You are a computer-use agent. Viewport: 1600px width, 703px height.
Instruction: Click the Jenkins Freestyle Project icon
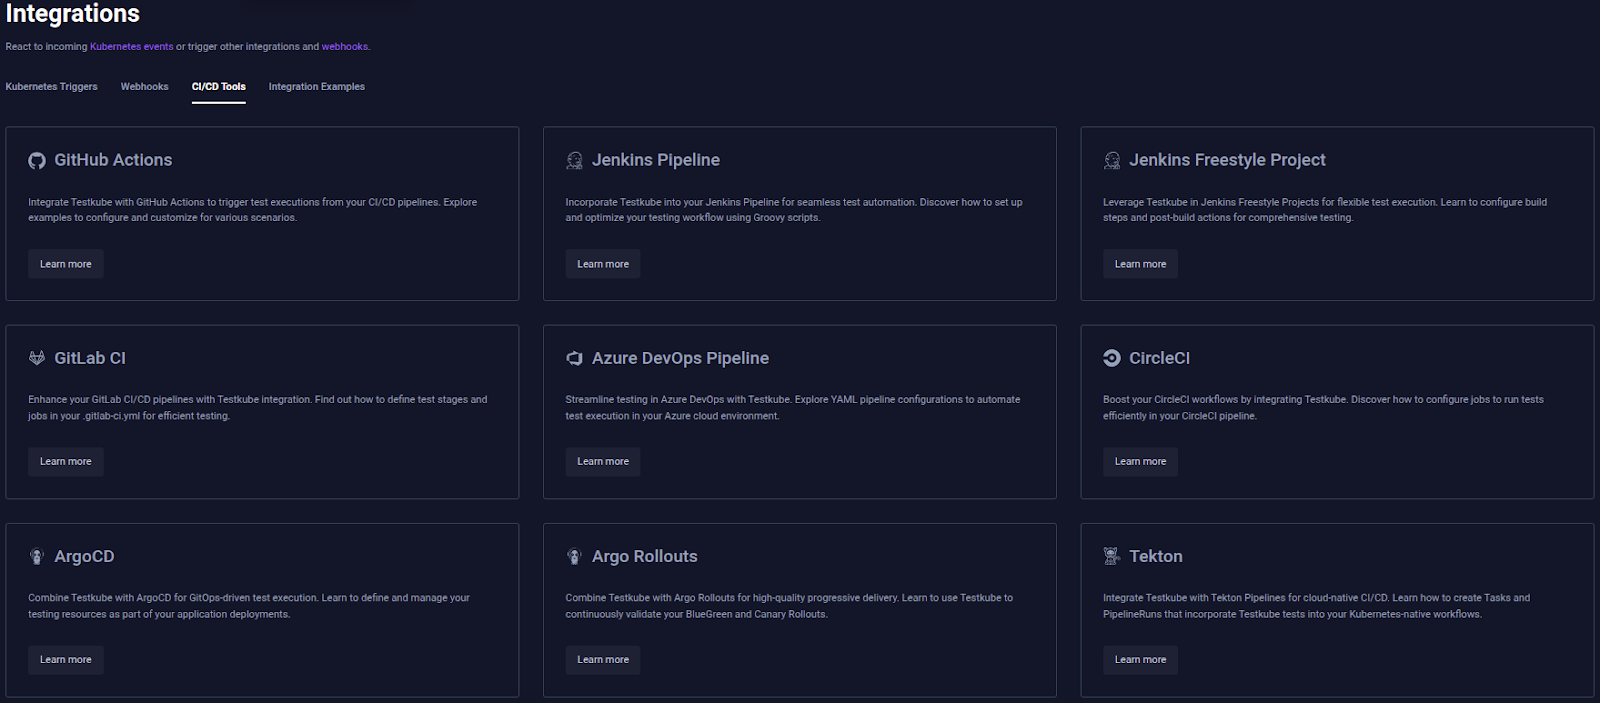click(x=1112, y=160)
